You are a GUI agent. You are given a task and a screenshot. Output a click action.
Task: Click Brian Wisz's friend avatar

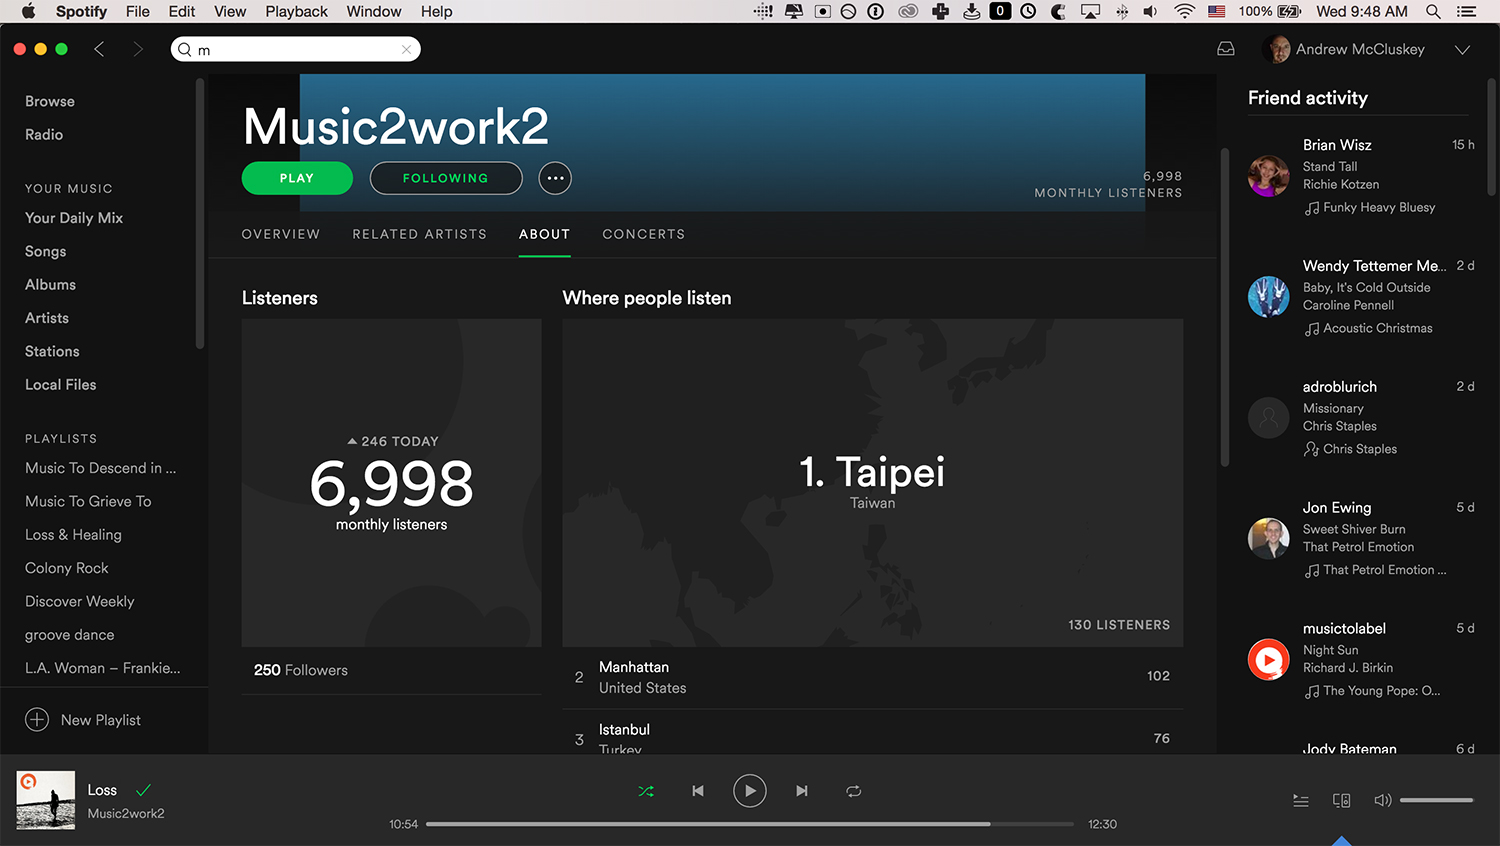pos(1268,176)
